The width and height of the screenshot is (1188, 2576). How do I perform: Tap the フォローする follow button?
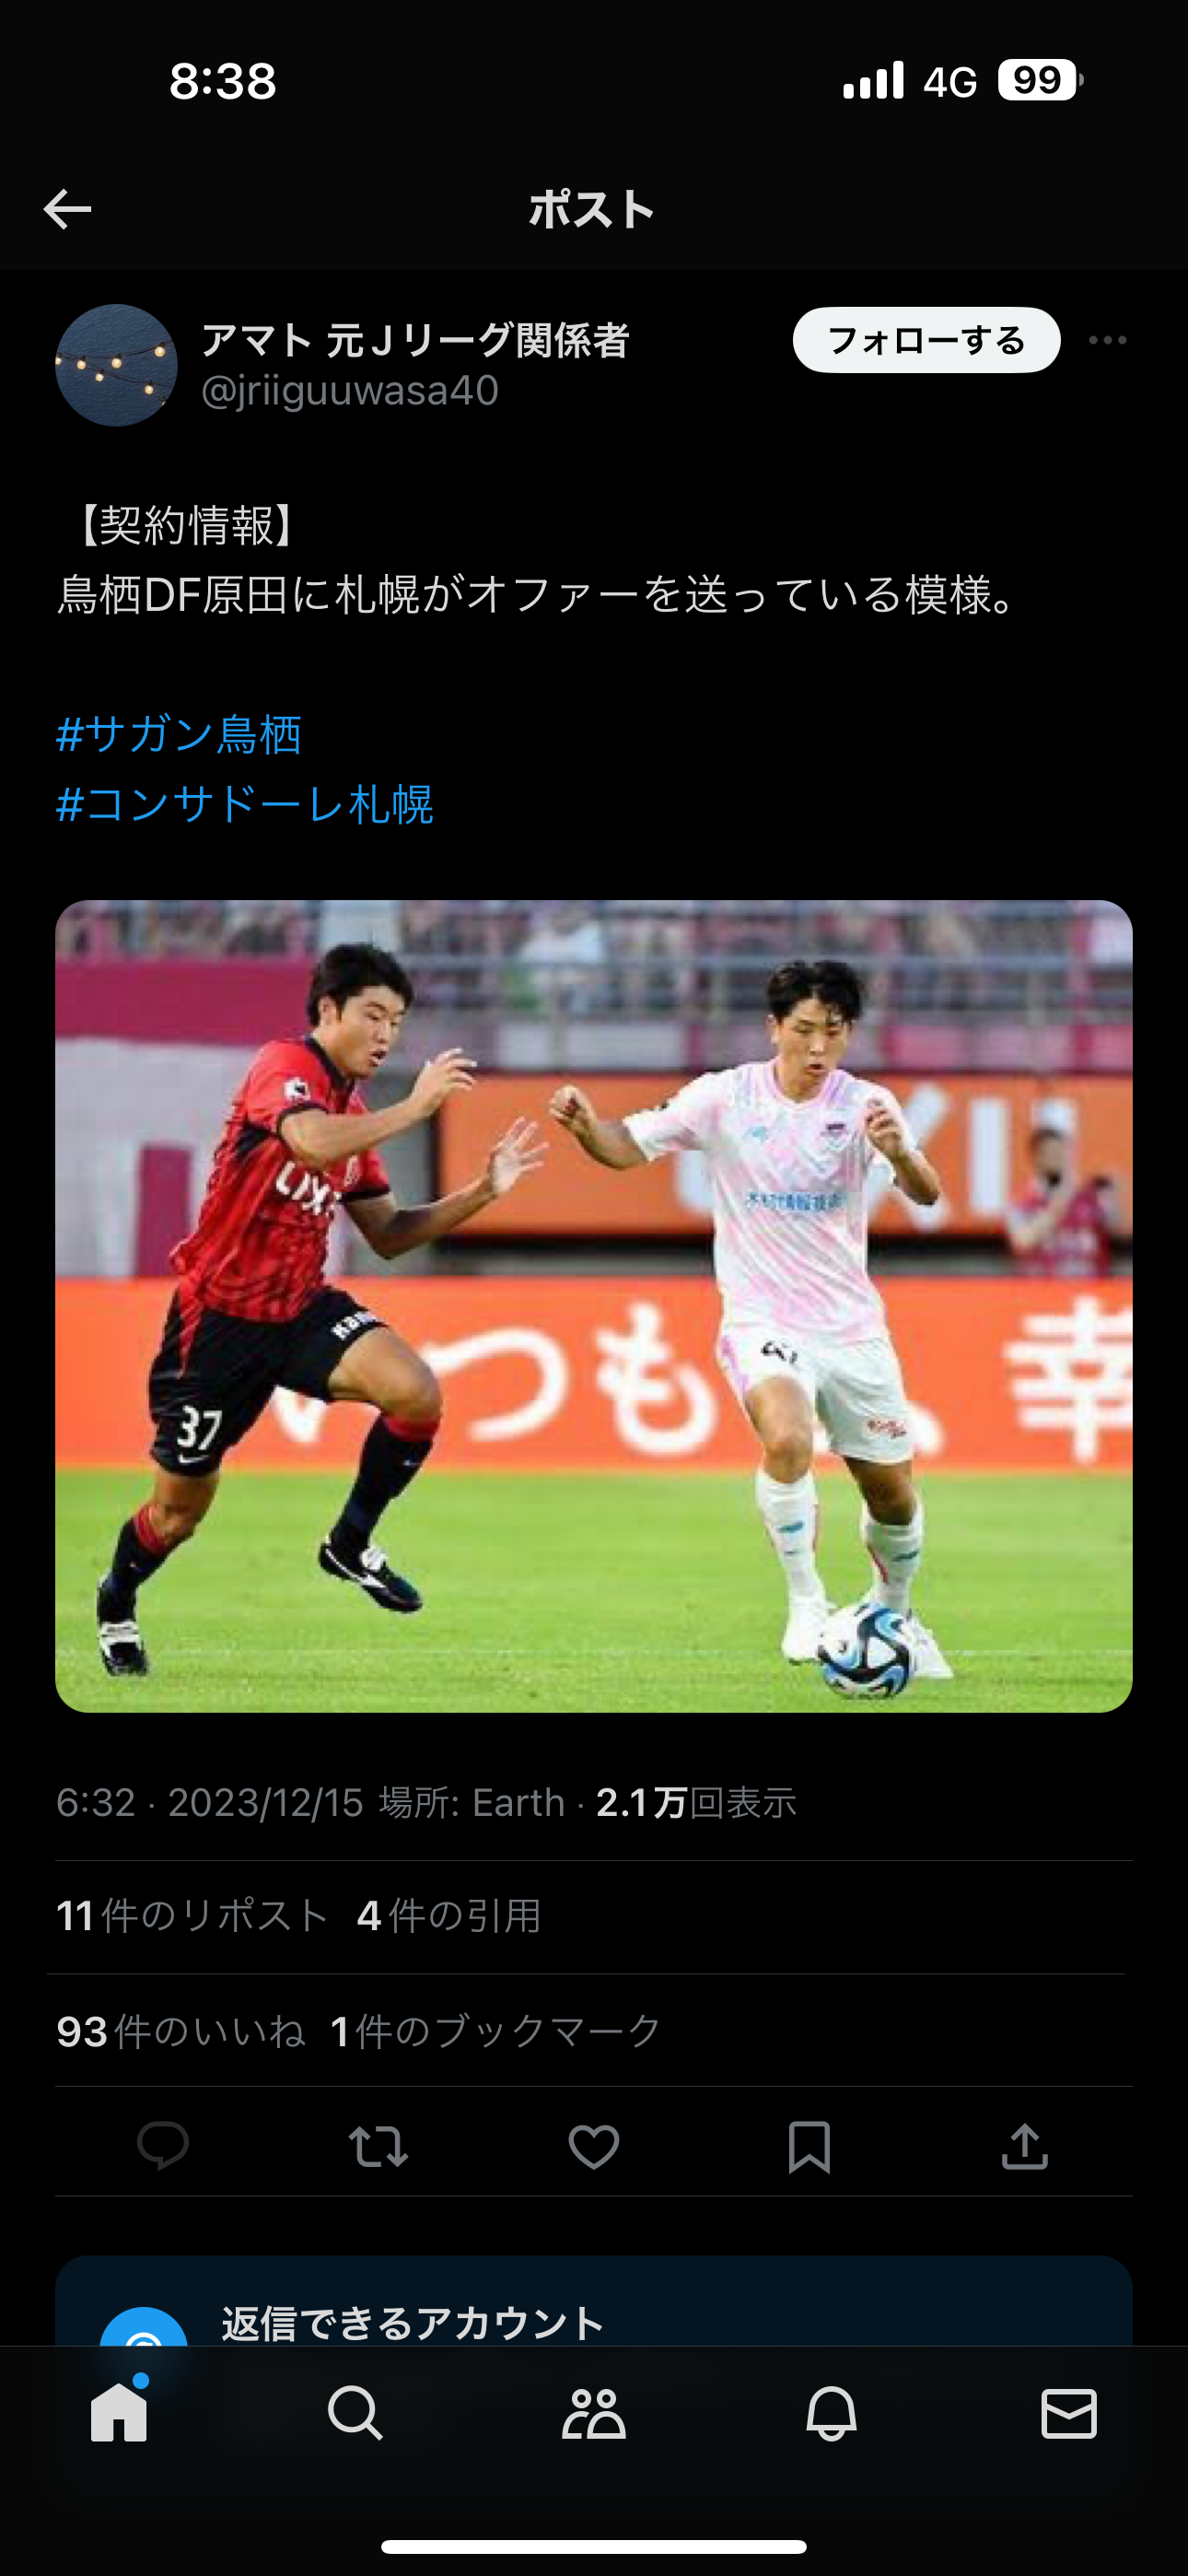pos(926,340)
